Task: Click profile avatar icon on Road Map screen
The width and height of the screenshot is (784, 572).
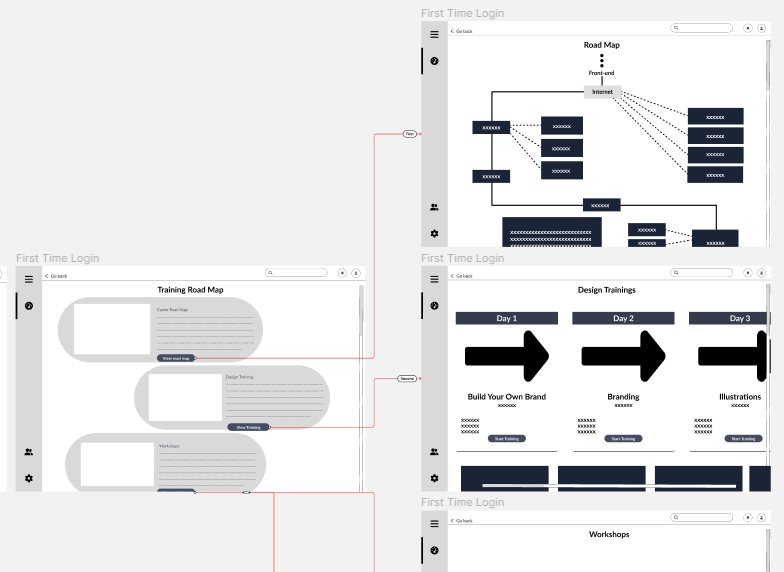Action: point(761,29)
